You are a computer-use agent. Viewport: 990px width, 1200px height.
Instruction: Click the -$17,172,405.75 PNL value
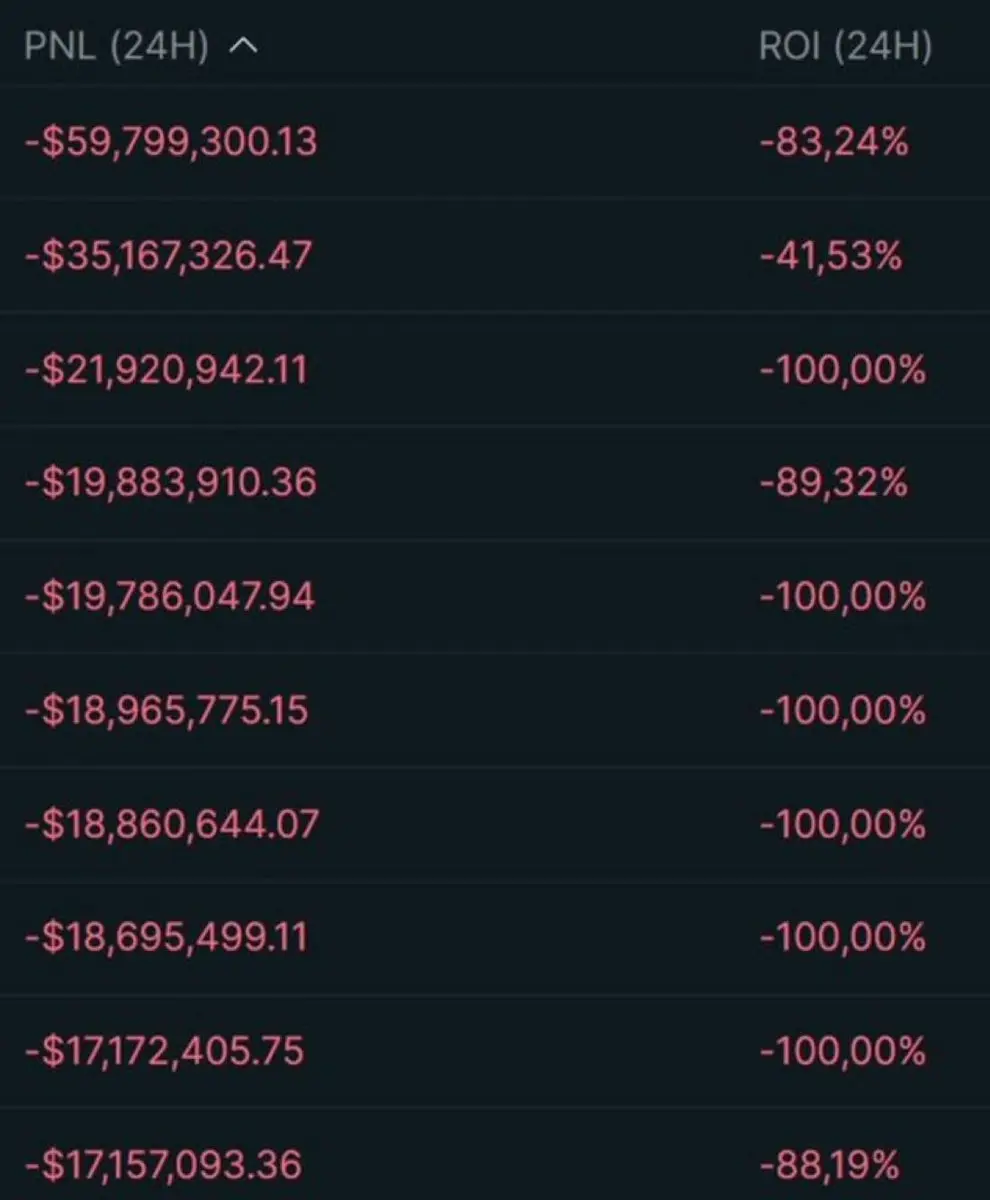click(165, 1052)
